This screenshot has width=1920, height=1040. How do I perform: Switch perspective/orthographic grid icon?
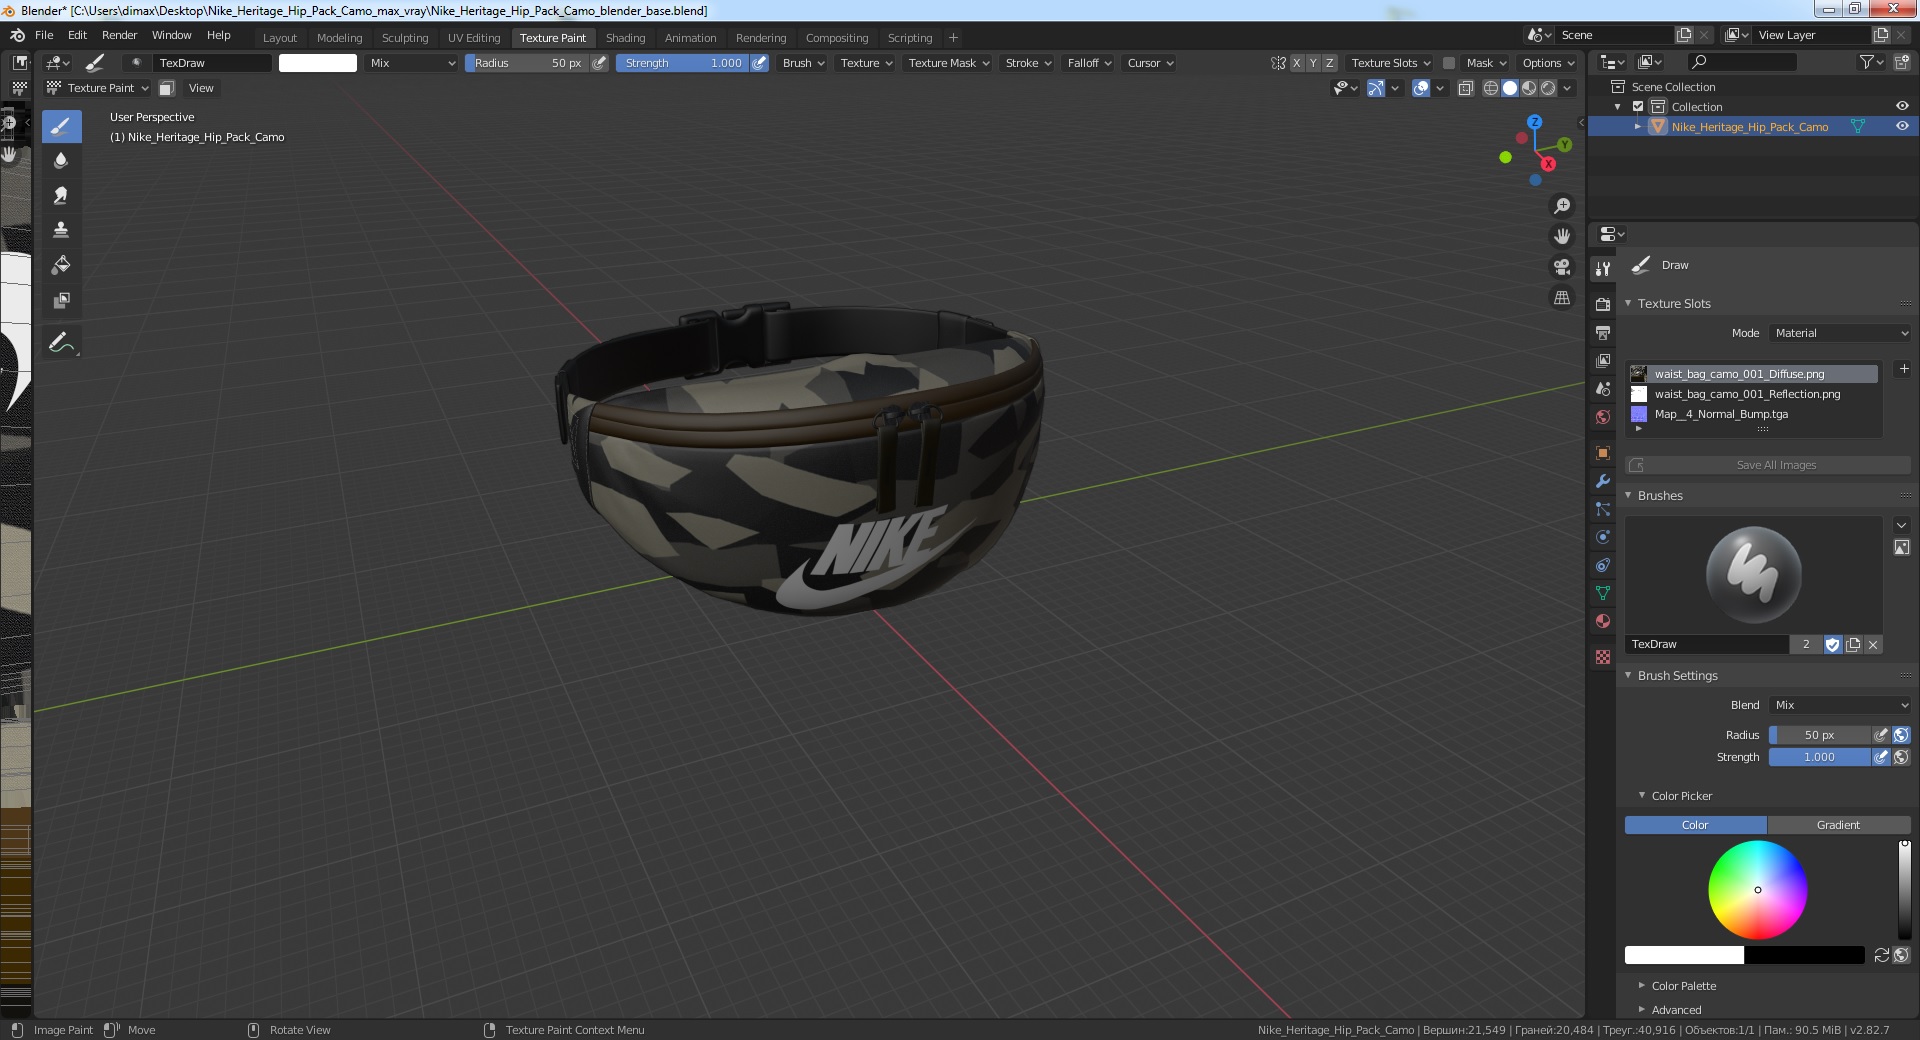(1561, 298)
